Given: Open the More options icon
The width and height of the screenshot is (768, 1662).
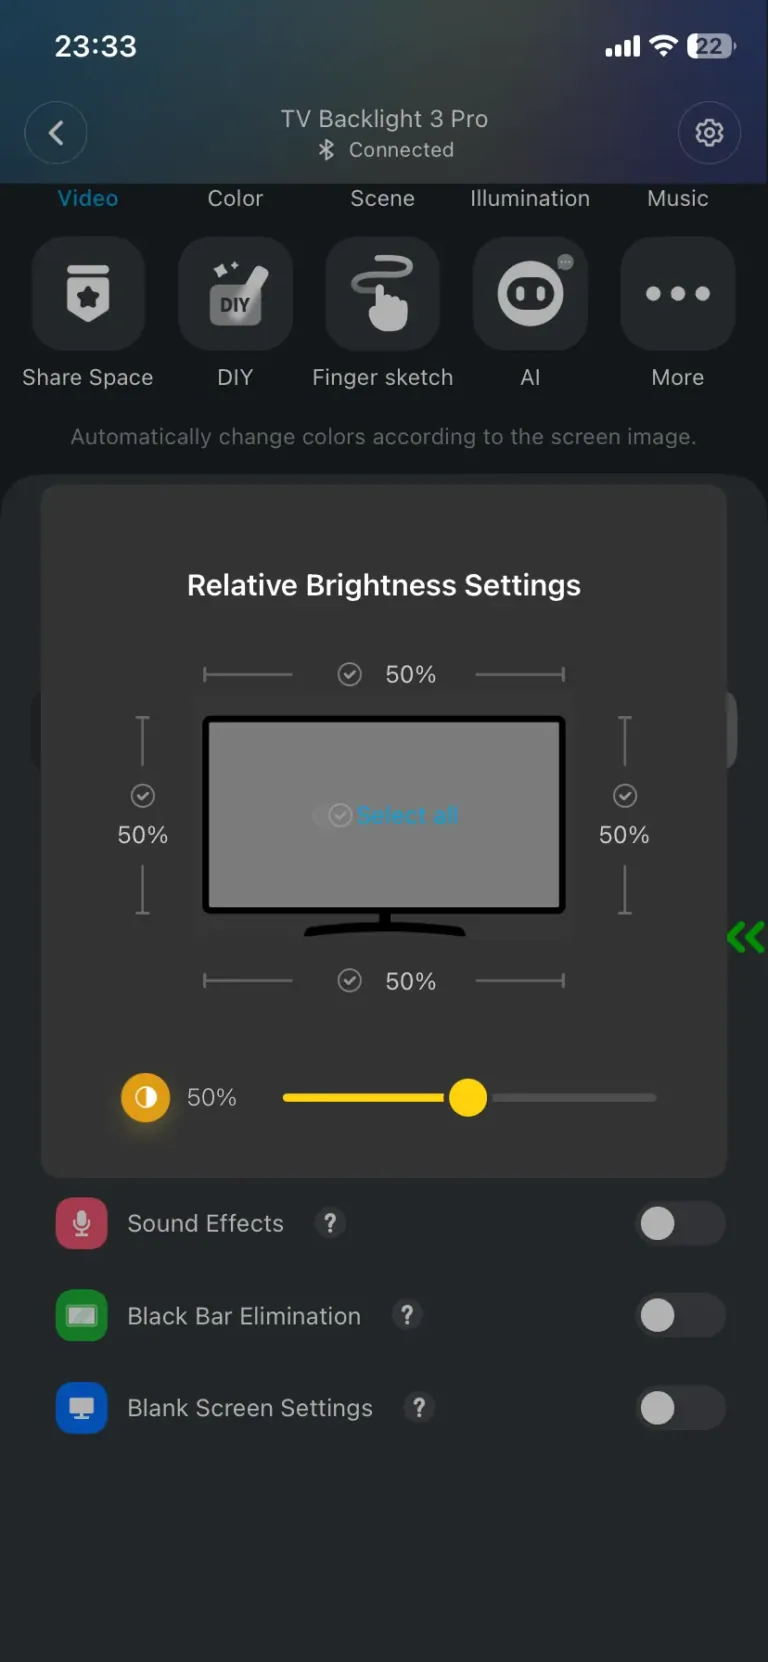Looking at the screenshot, I should point(677,293).
